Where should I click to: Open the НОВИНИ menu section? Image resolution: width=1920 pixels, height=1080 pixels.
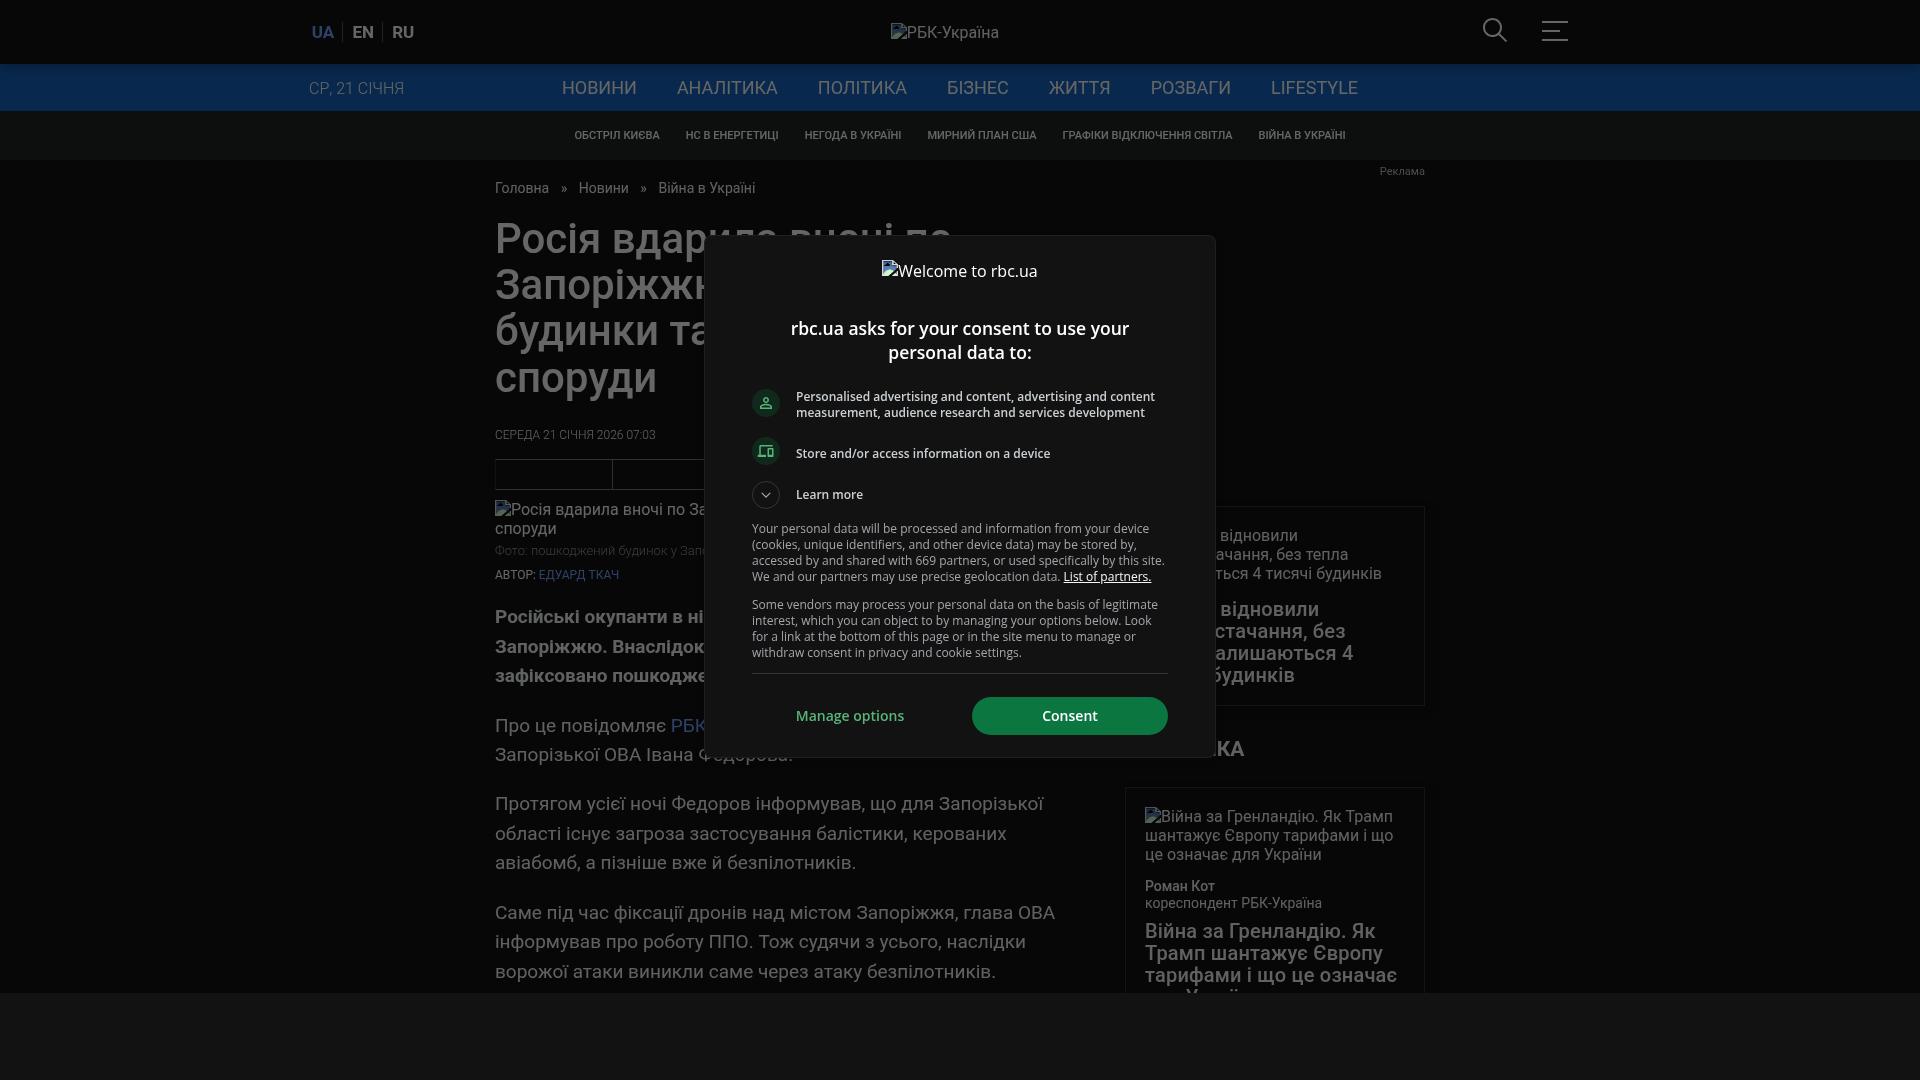pyautogui.click(x=599, y=88)
